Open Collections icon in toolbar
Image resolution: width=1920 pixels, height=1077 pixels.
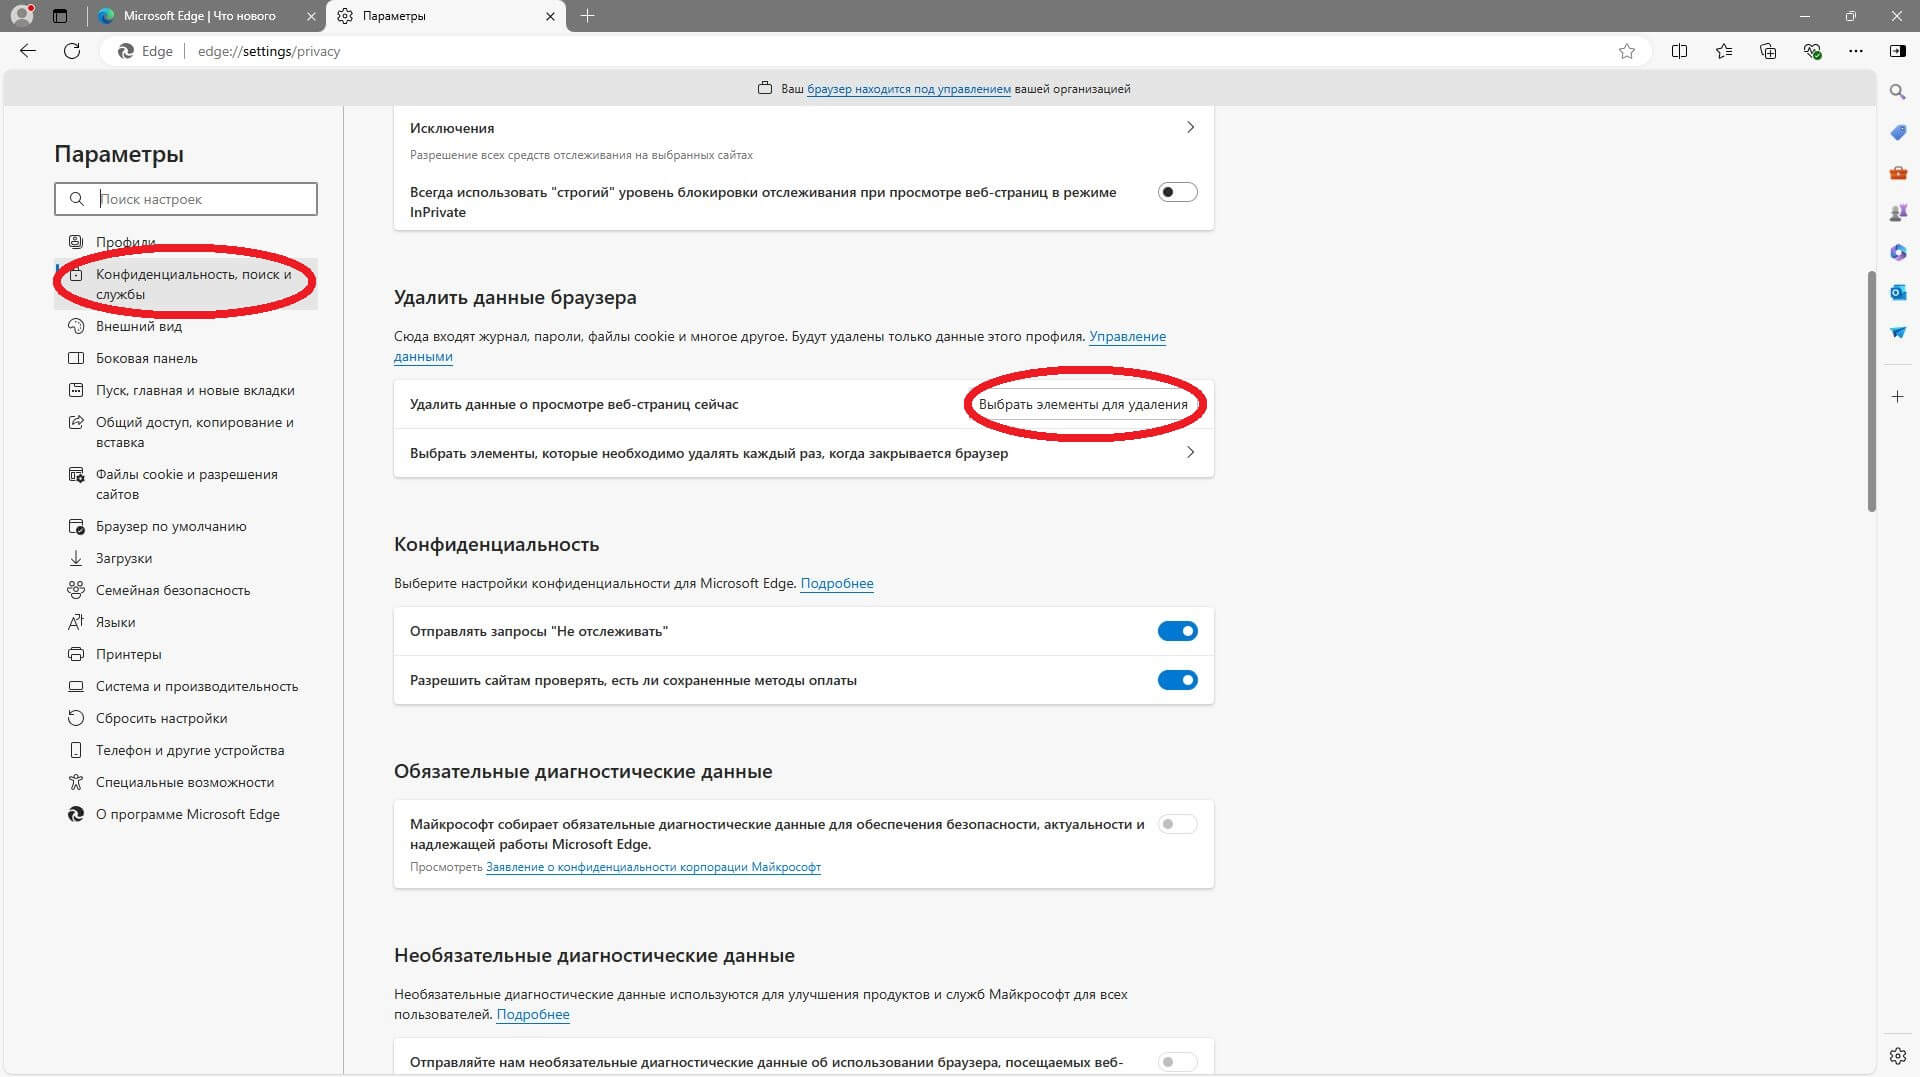pyautogui.click(x=1768, y=51)
